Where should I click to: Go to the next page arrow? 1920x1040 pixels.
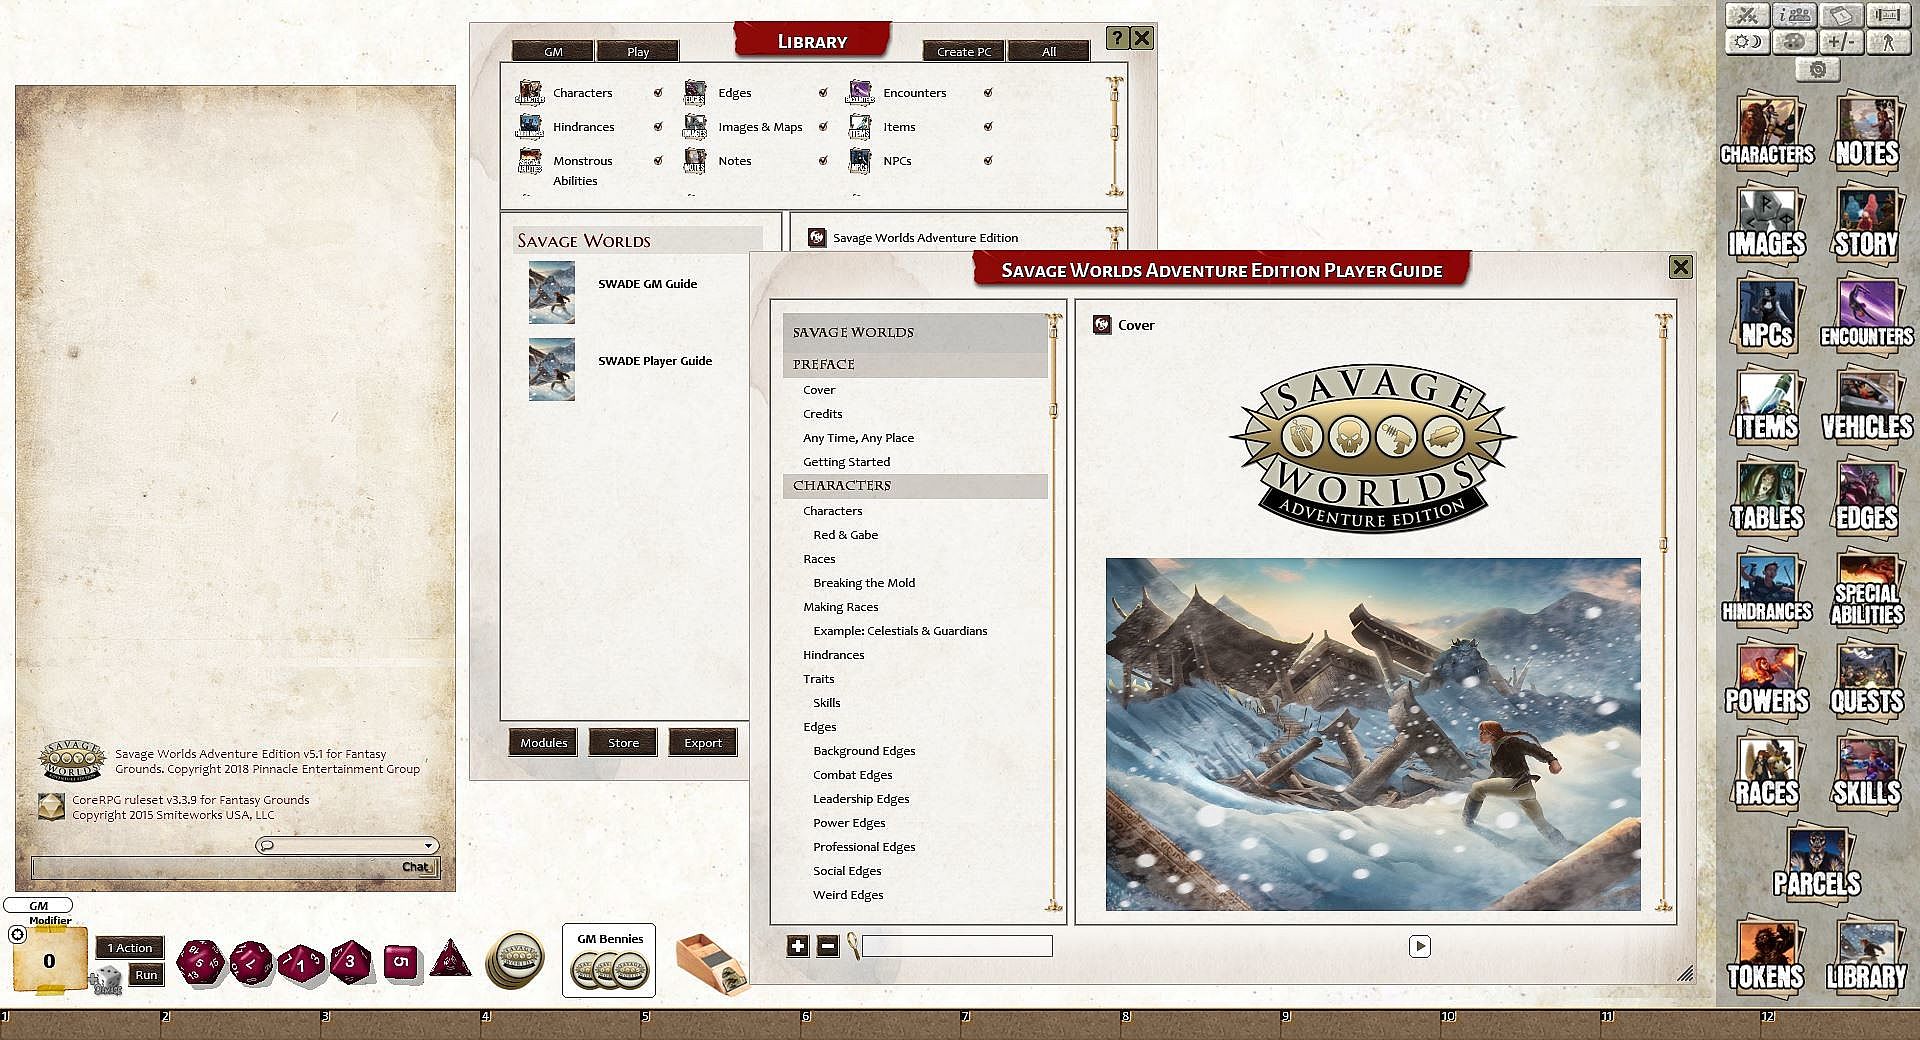1420,946
